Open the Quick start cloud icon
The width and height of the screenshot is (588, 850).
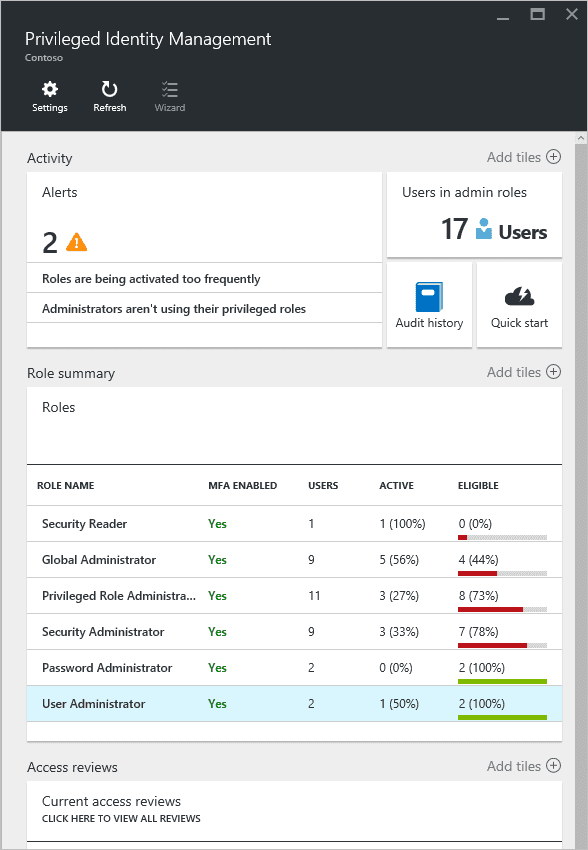[x=519, y=297]
